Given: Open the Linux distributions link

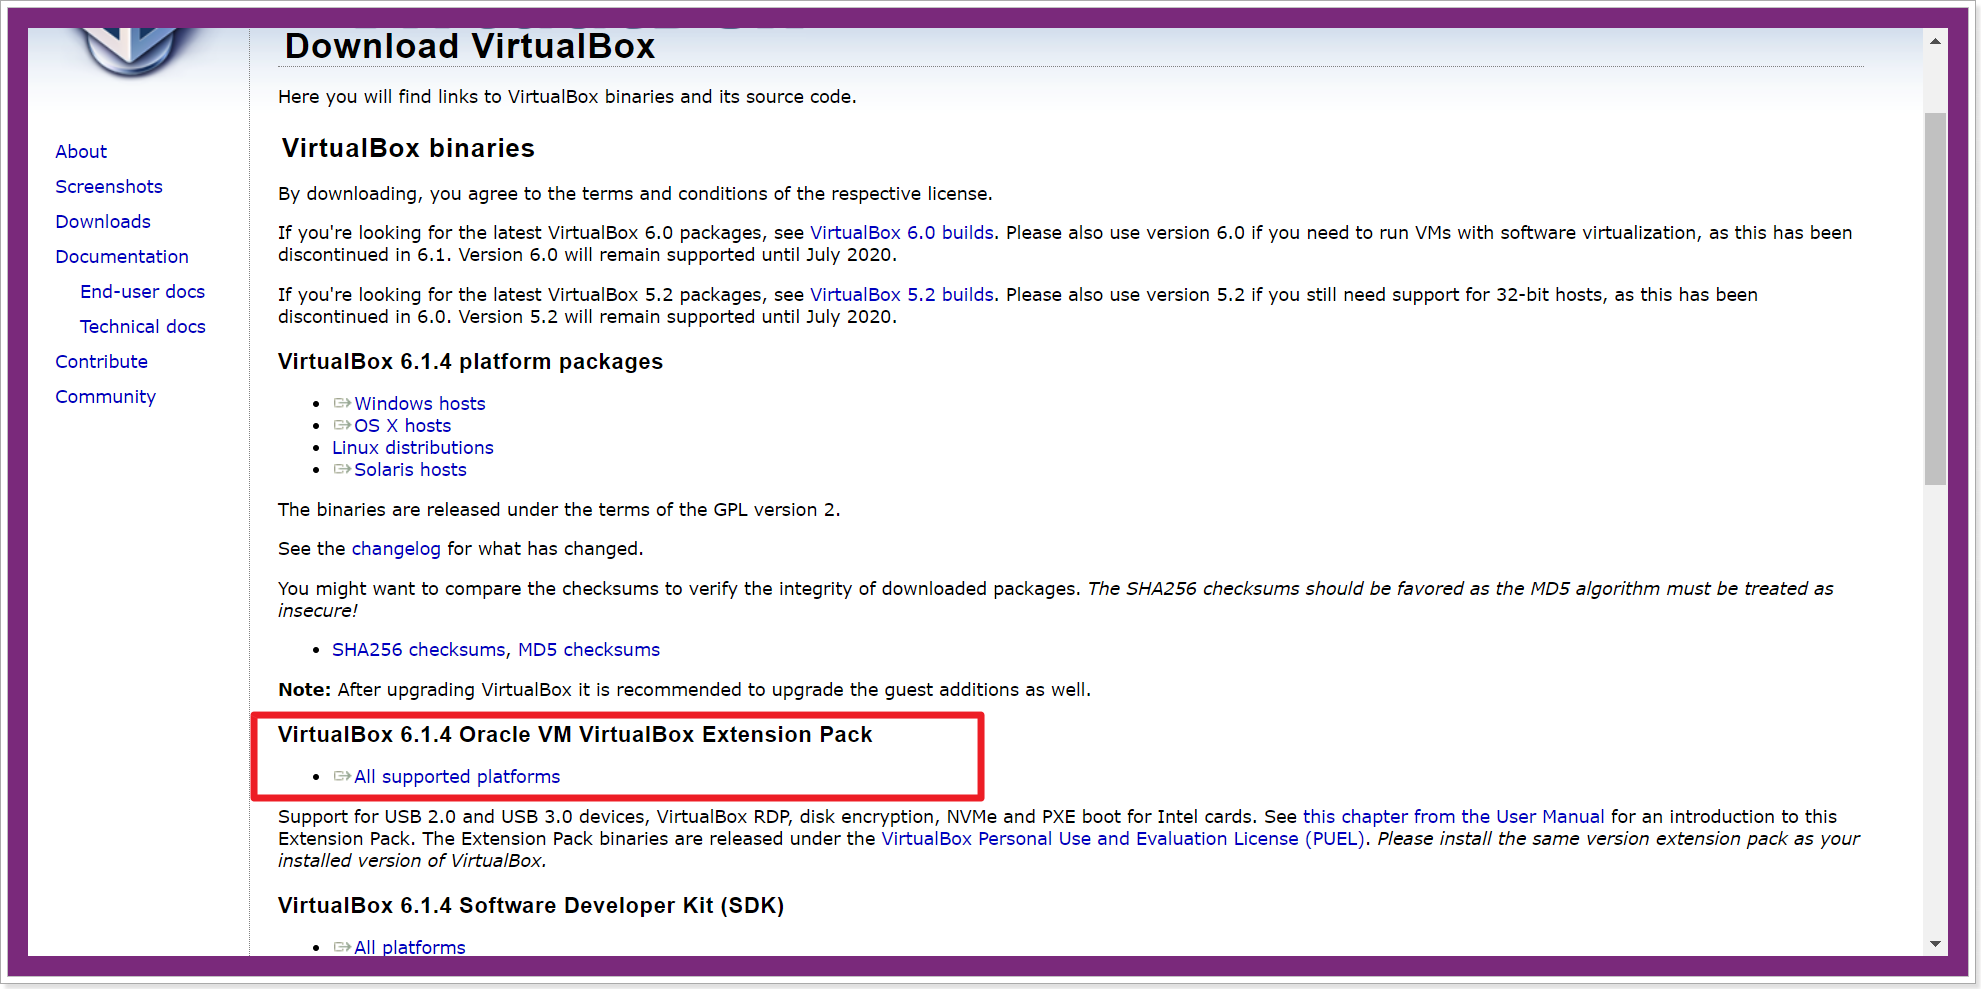Looking at the screenshot, I should 413,447.
